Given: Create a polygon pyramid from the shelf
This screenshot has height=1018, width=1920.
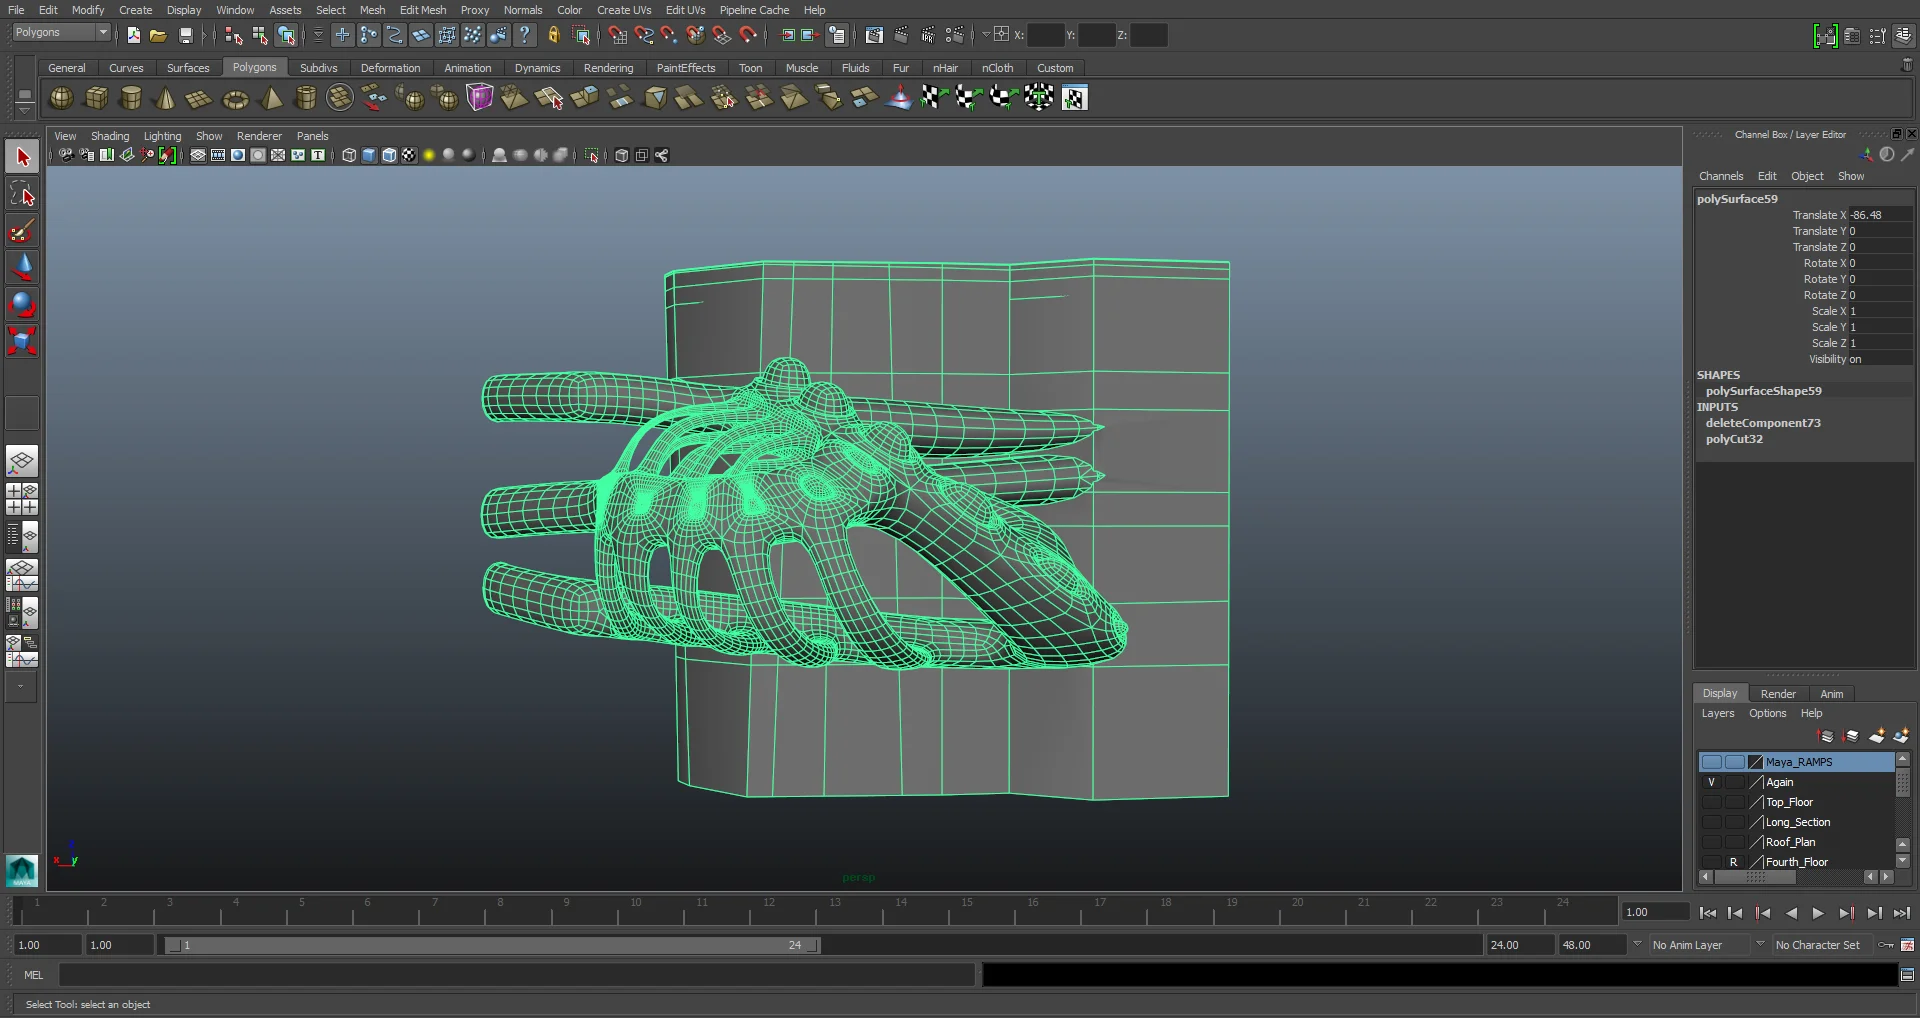Looking at the screenshot, I should pyautogui.click(x=271, y=98).
